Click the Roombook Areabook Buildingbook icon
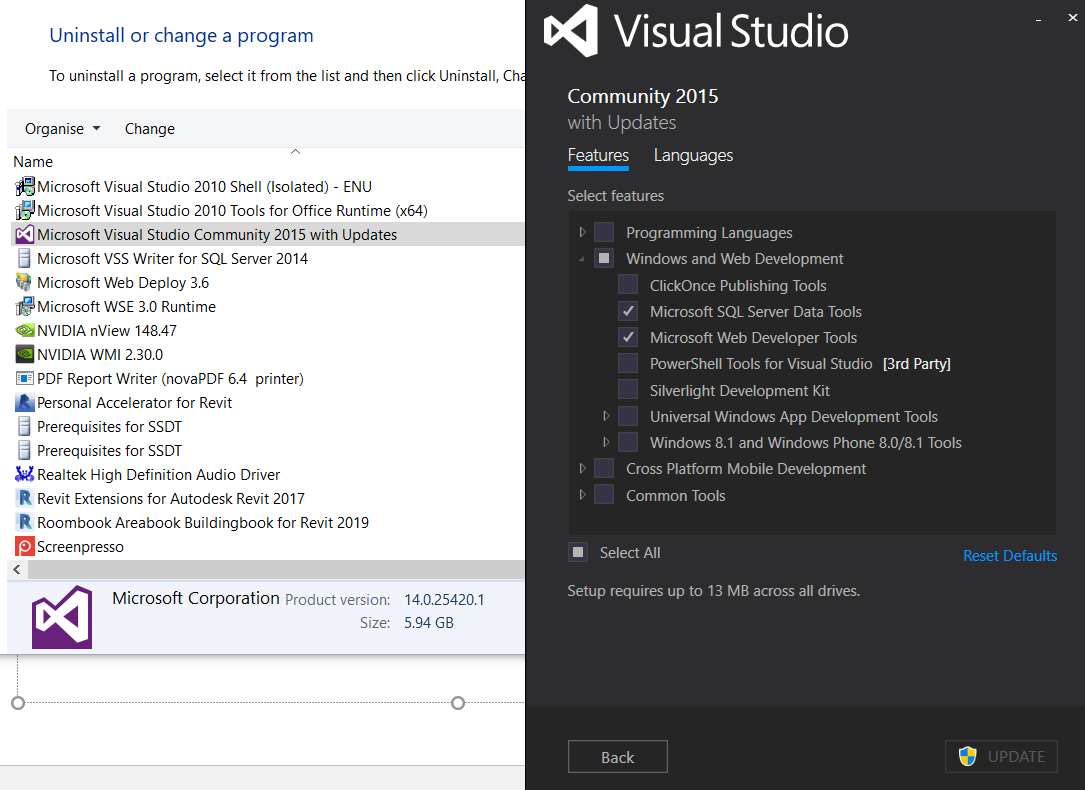1085x790 pixels. pos(25,522)
